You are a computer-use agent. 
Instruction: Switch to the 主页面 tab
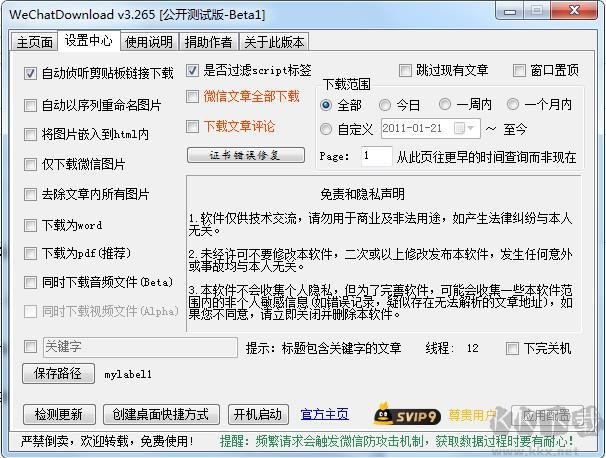[x=35, y=42]
